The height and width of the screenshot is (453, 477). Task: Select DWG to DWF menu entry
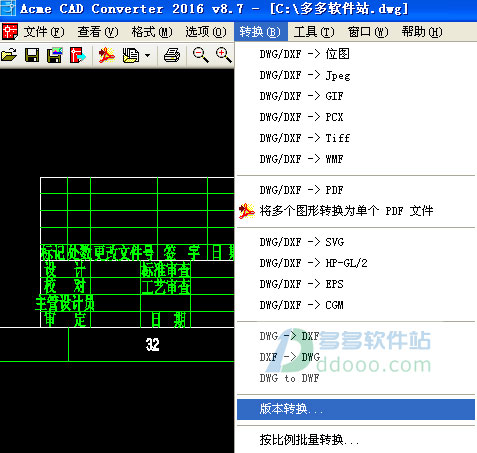point(356,378)
